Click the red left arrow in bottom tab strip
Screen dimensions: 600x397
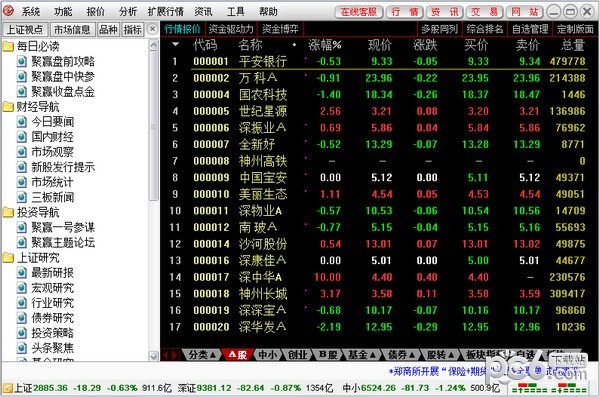pos(166,355)
